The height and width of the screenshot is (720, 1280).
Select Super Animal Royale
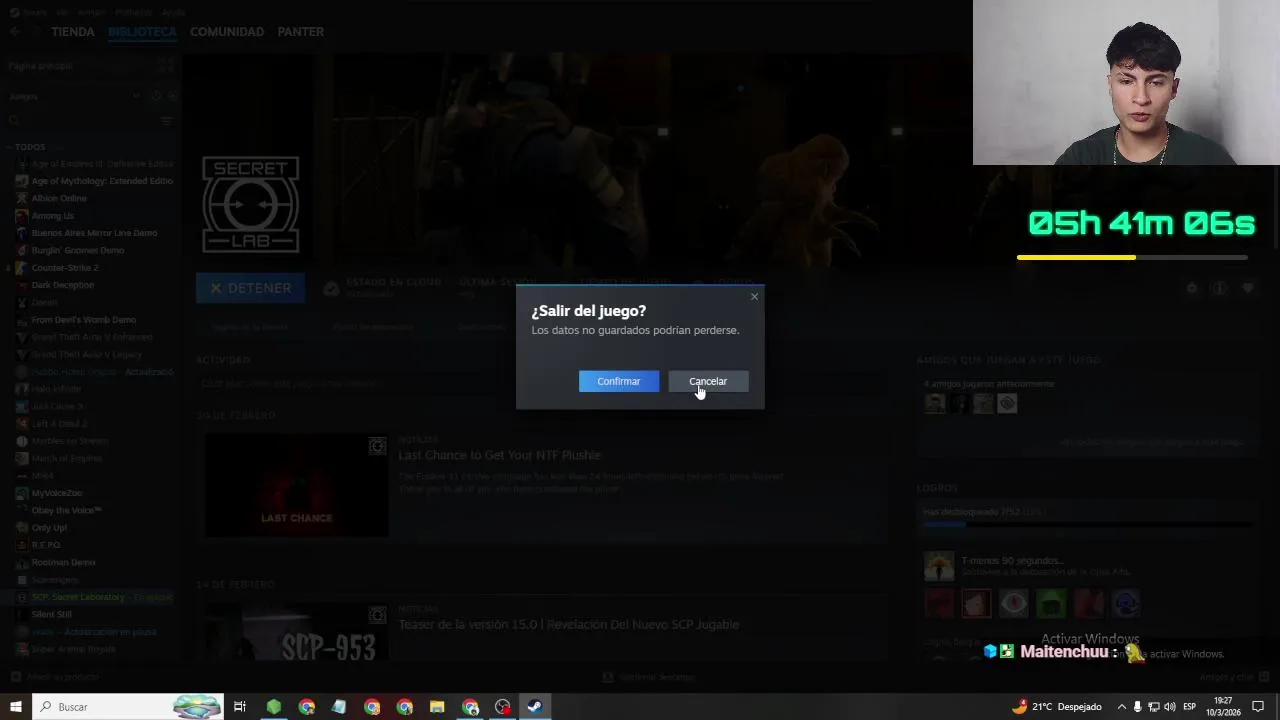73,649
